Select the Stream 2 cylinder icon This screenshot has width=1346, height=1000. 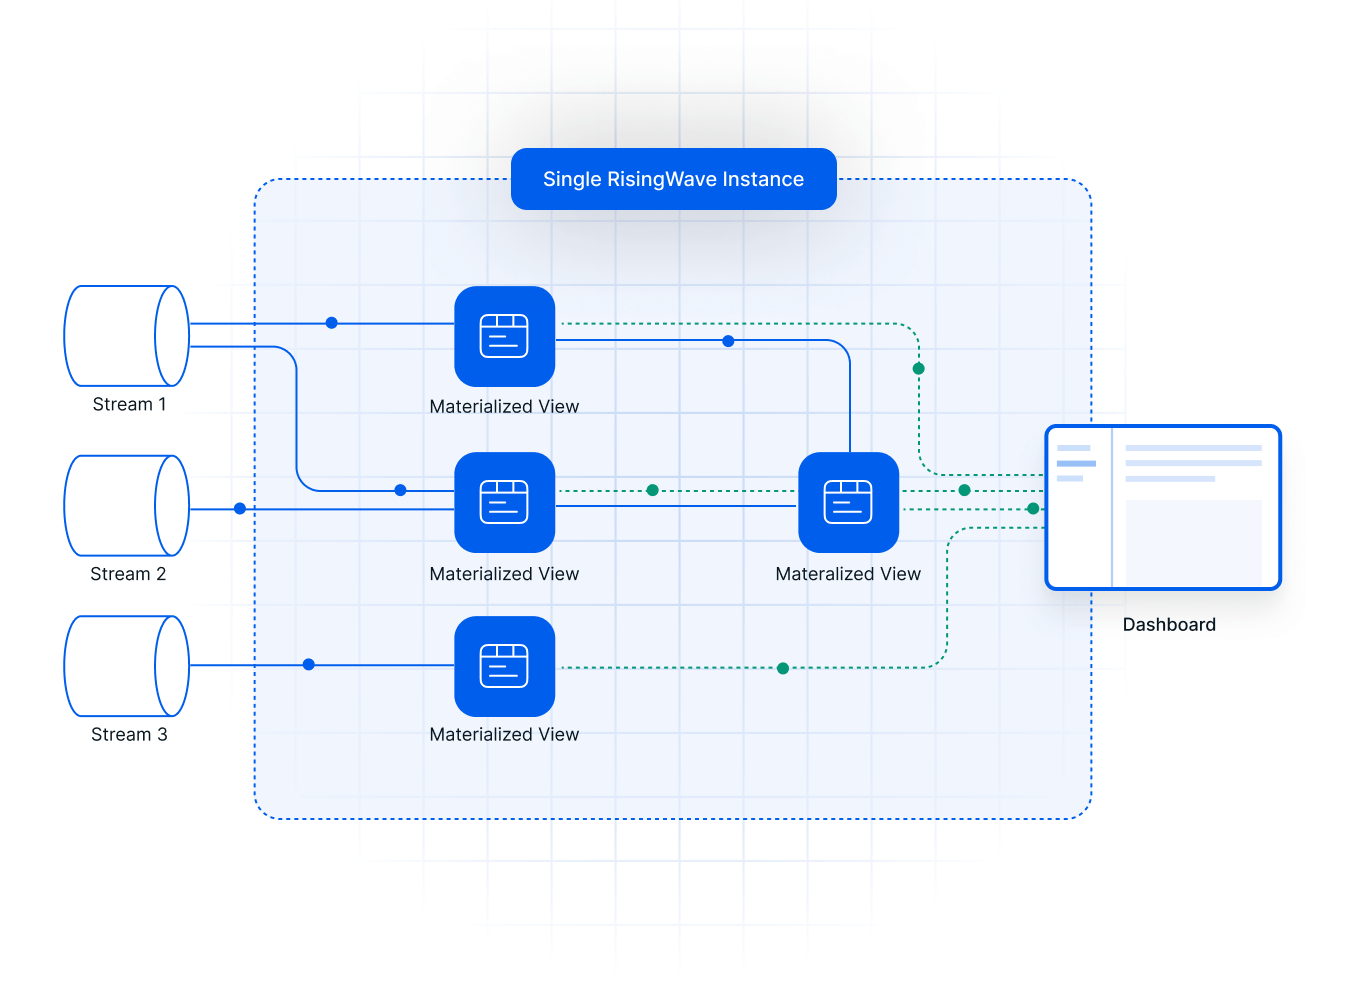click(126, 506)
